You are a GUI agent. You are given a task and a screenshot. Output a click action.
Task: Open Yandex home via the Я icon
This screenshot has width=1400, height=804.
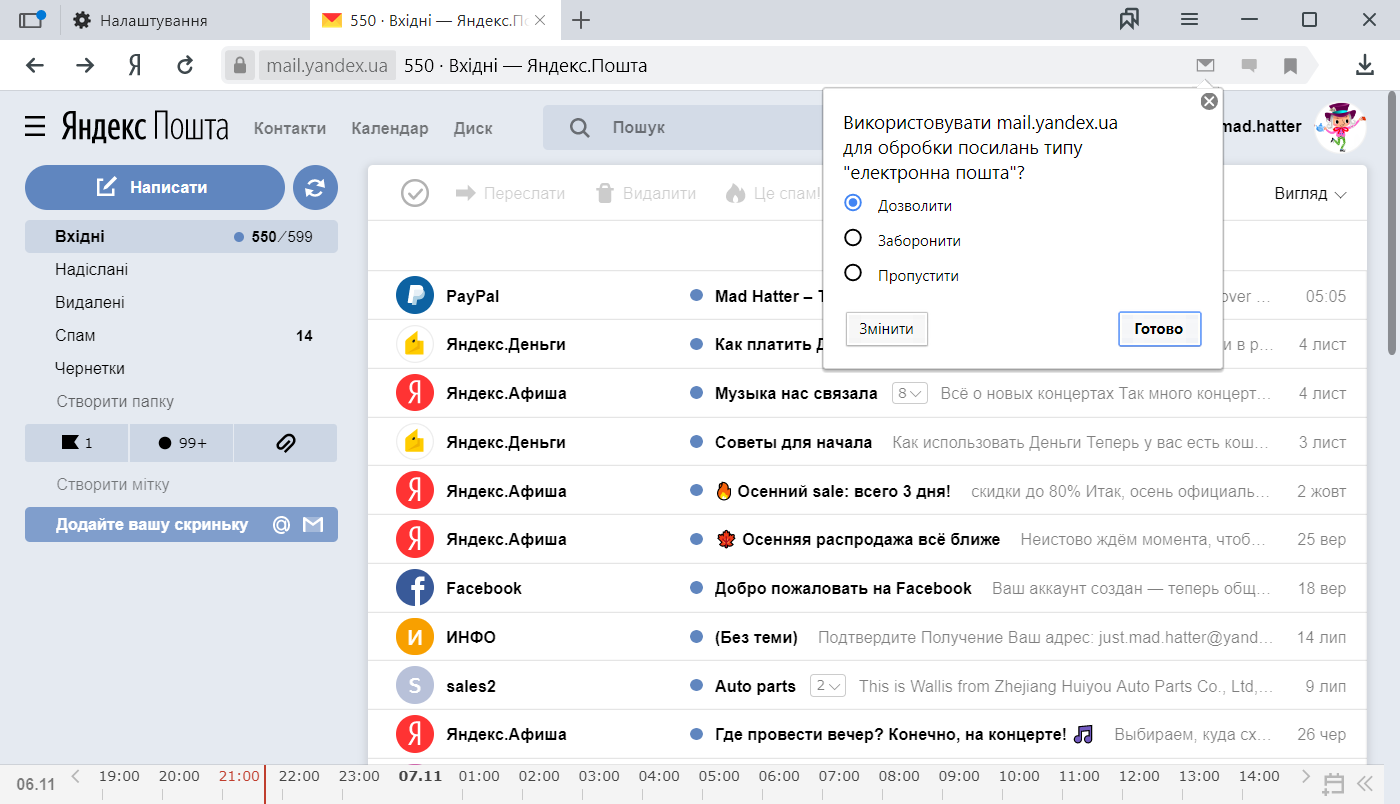coord(135,66)
